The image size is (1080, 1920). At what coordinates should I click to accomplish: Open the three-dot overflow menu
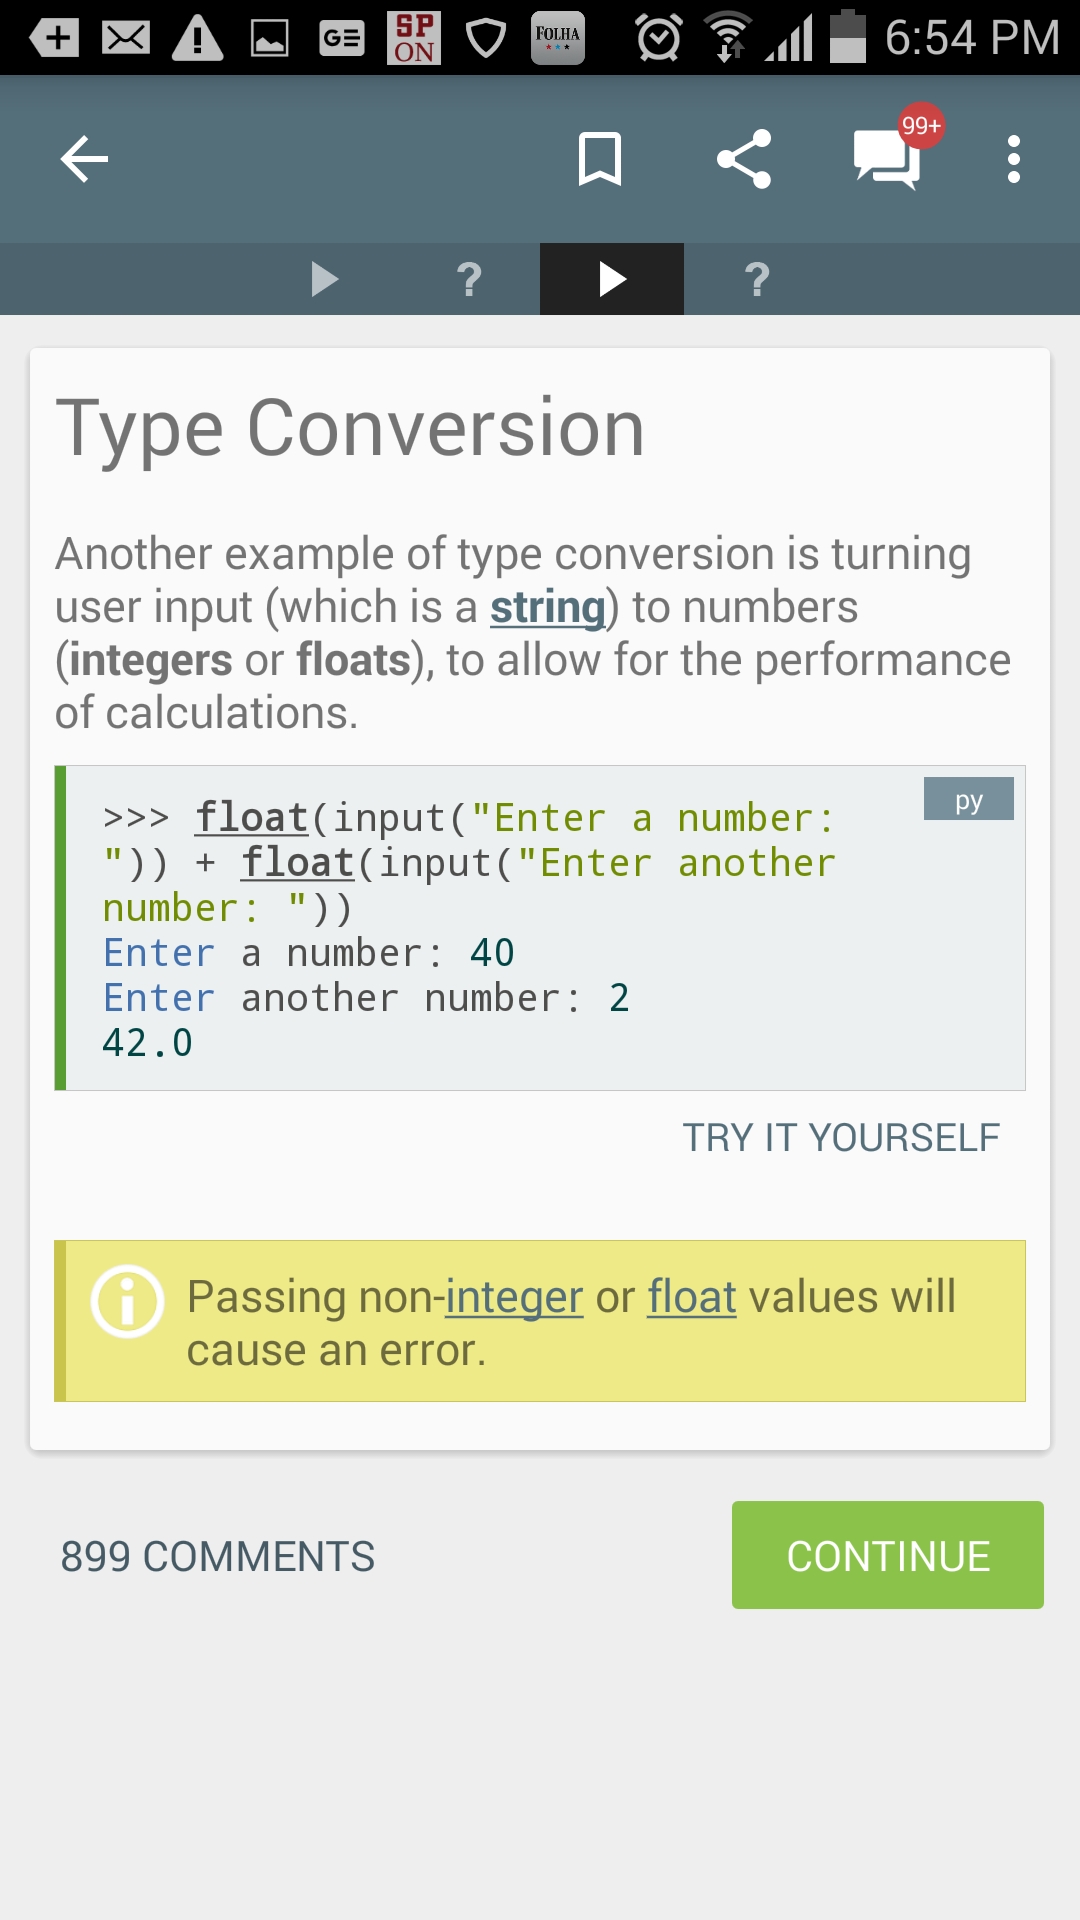(1014, 160)
